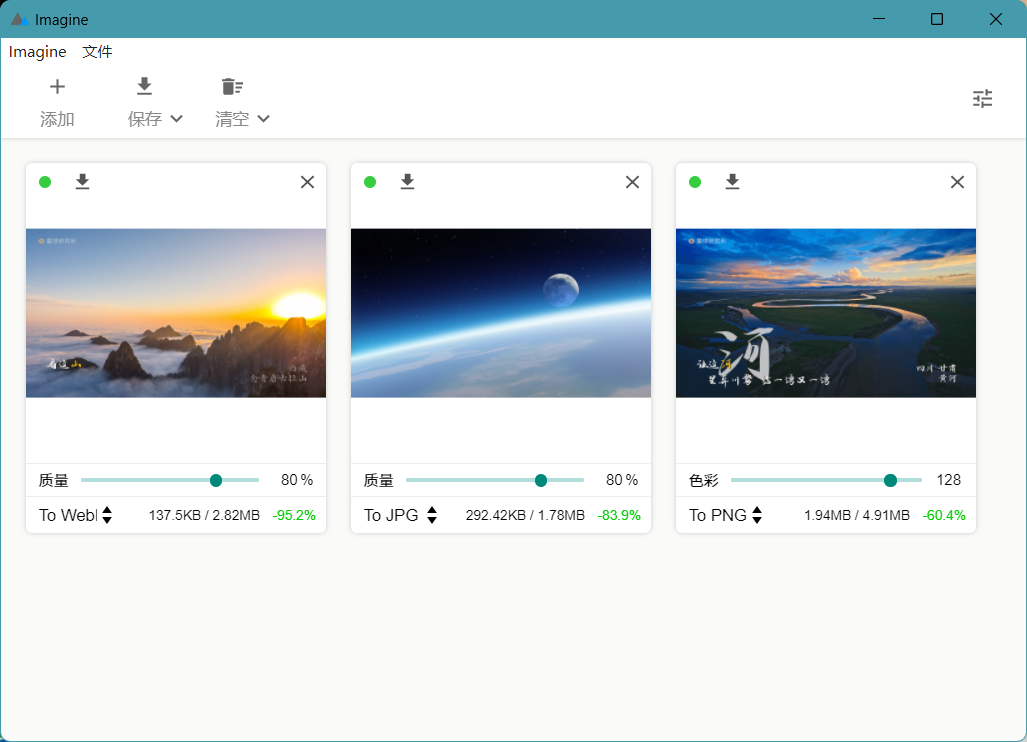Open the river landscape image preview

point(826,313)
